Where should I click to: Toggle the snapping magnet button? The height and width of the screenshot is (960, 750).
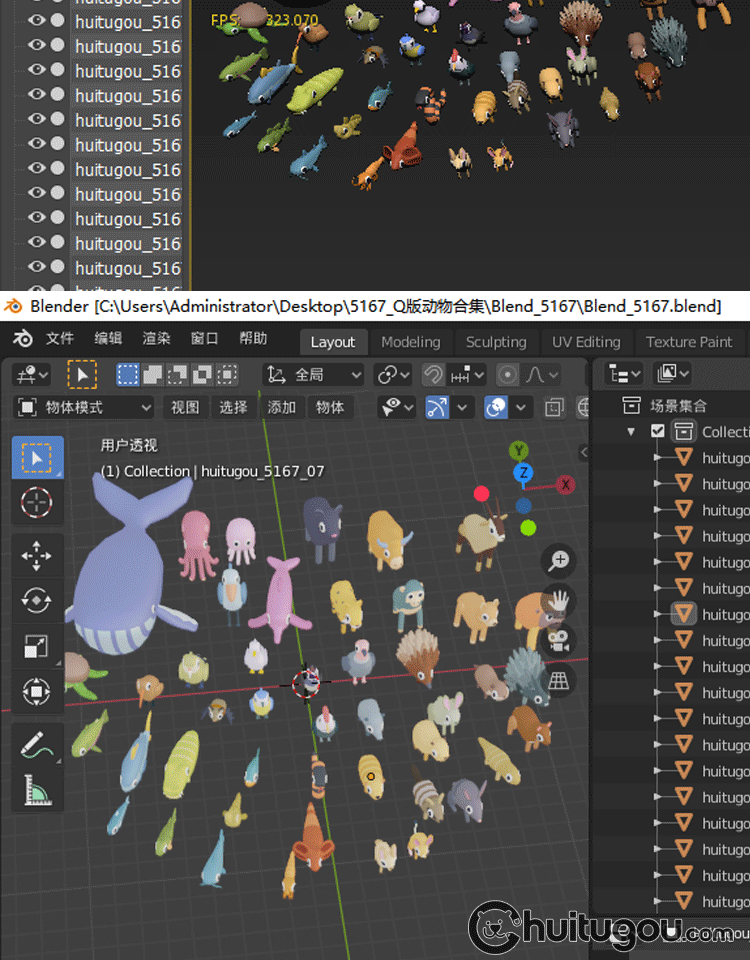point(433,375)
